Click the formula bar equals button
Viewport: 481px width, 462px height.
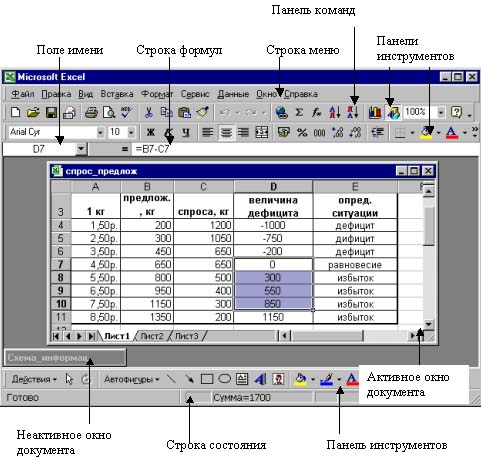tap(125, 149)
